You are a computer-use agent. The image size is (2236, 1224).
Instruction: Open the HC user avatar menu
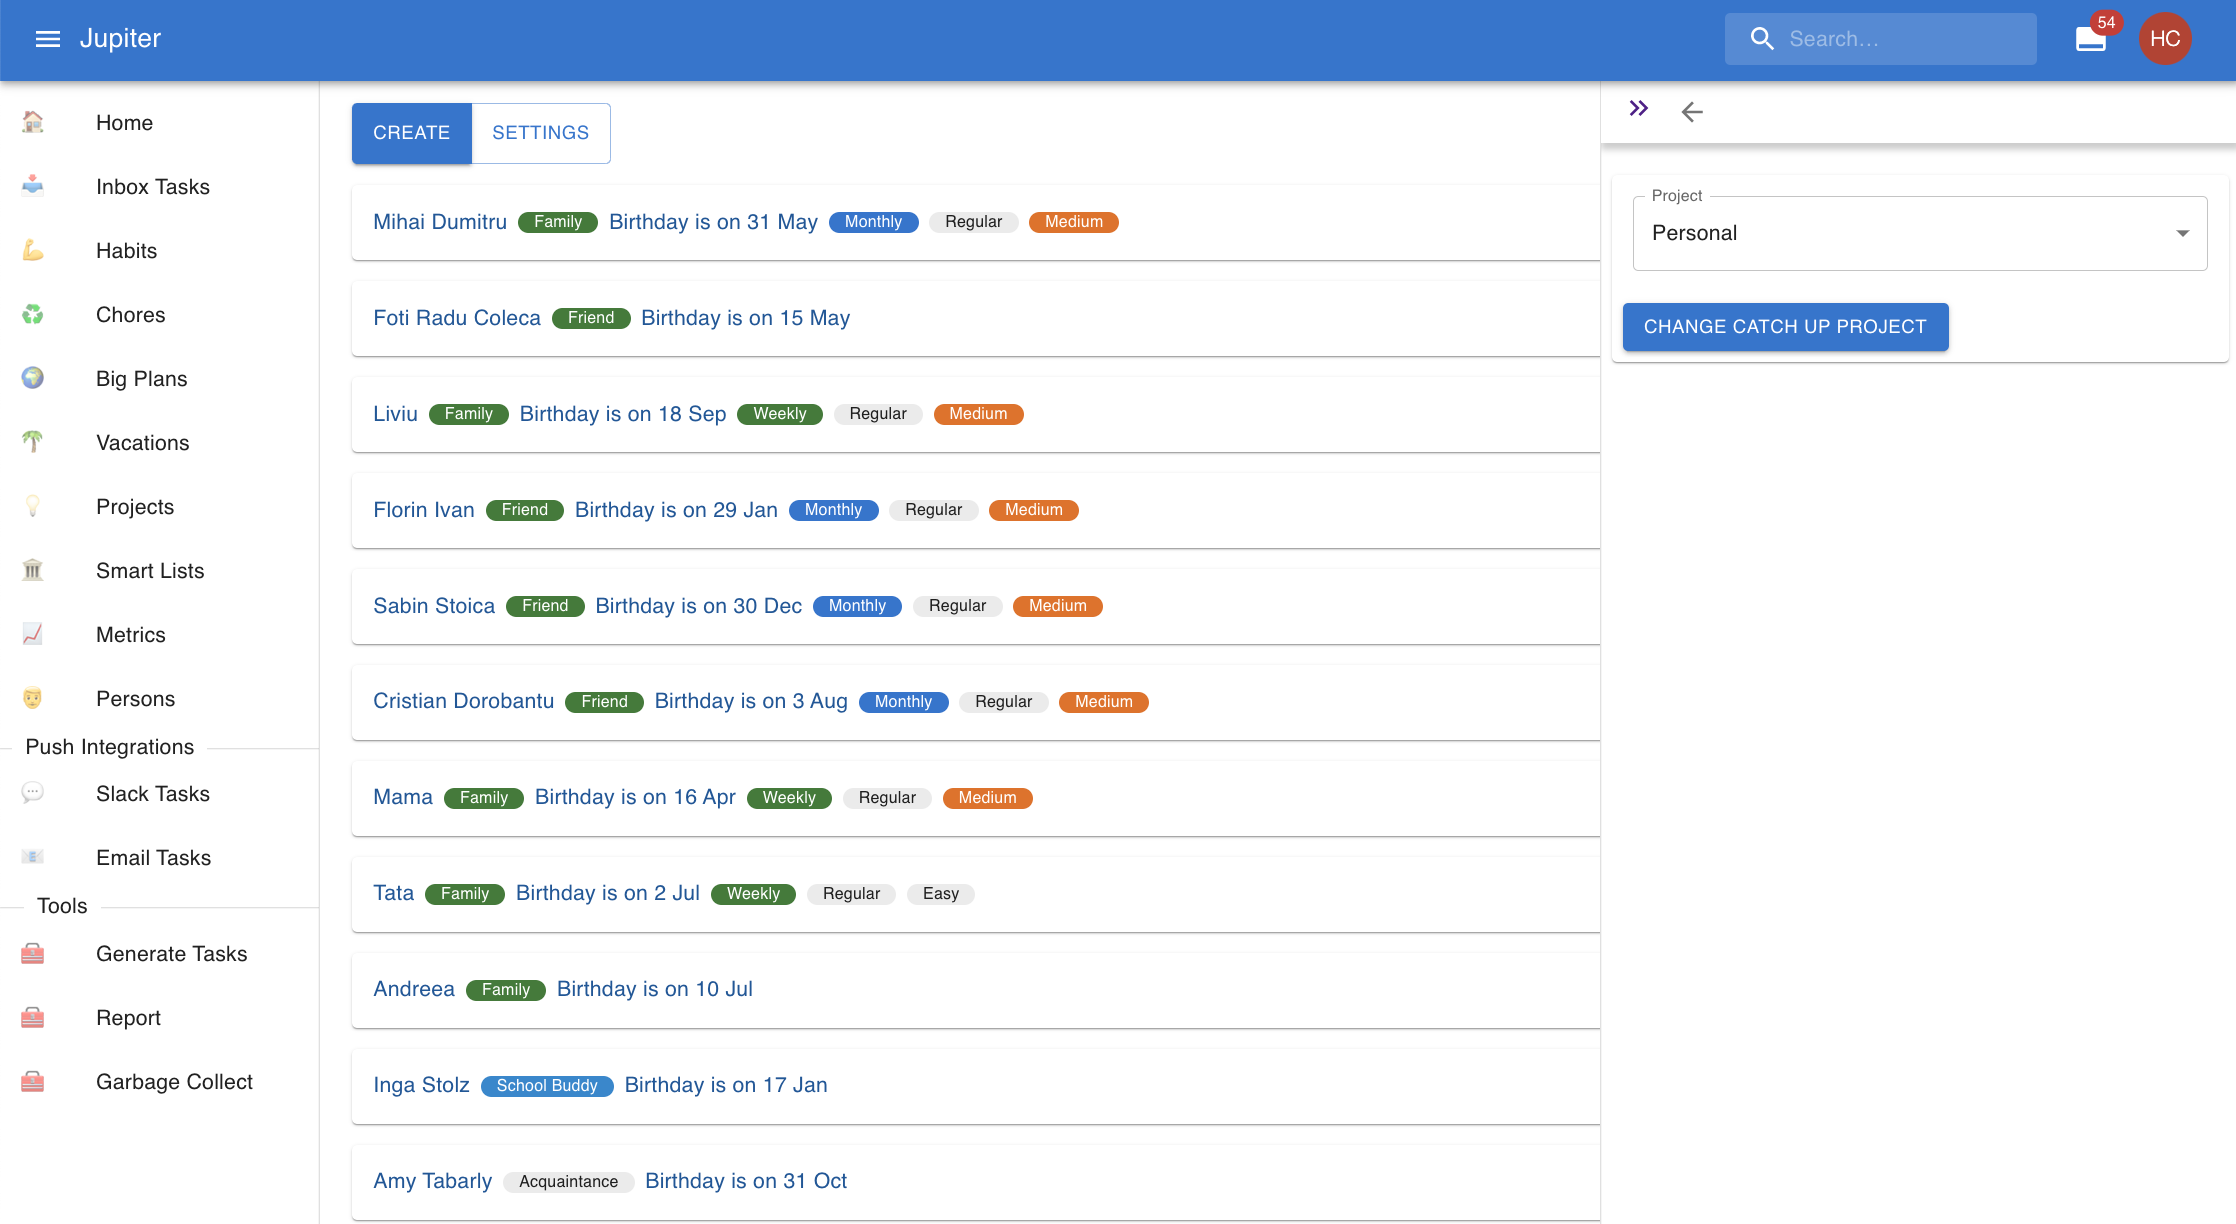click(2165, 39)
